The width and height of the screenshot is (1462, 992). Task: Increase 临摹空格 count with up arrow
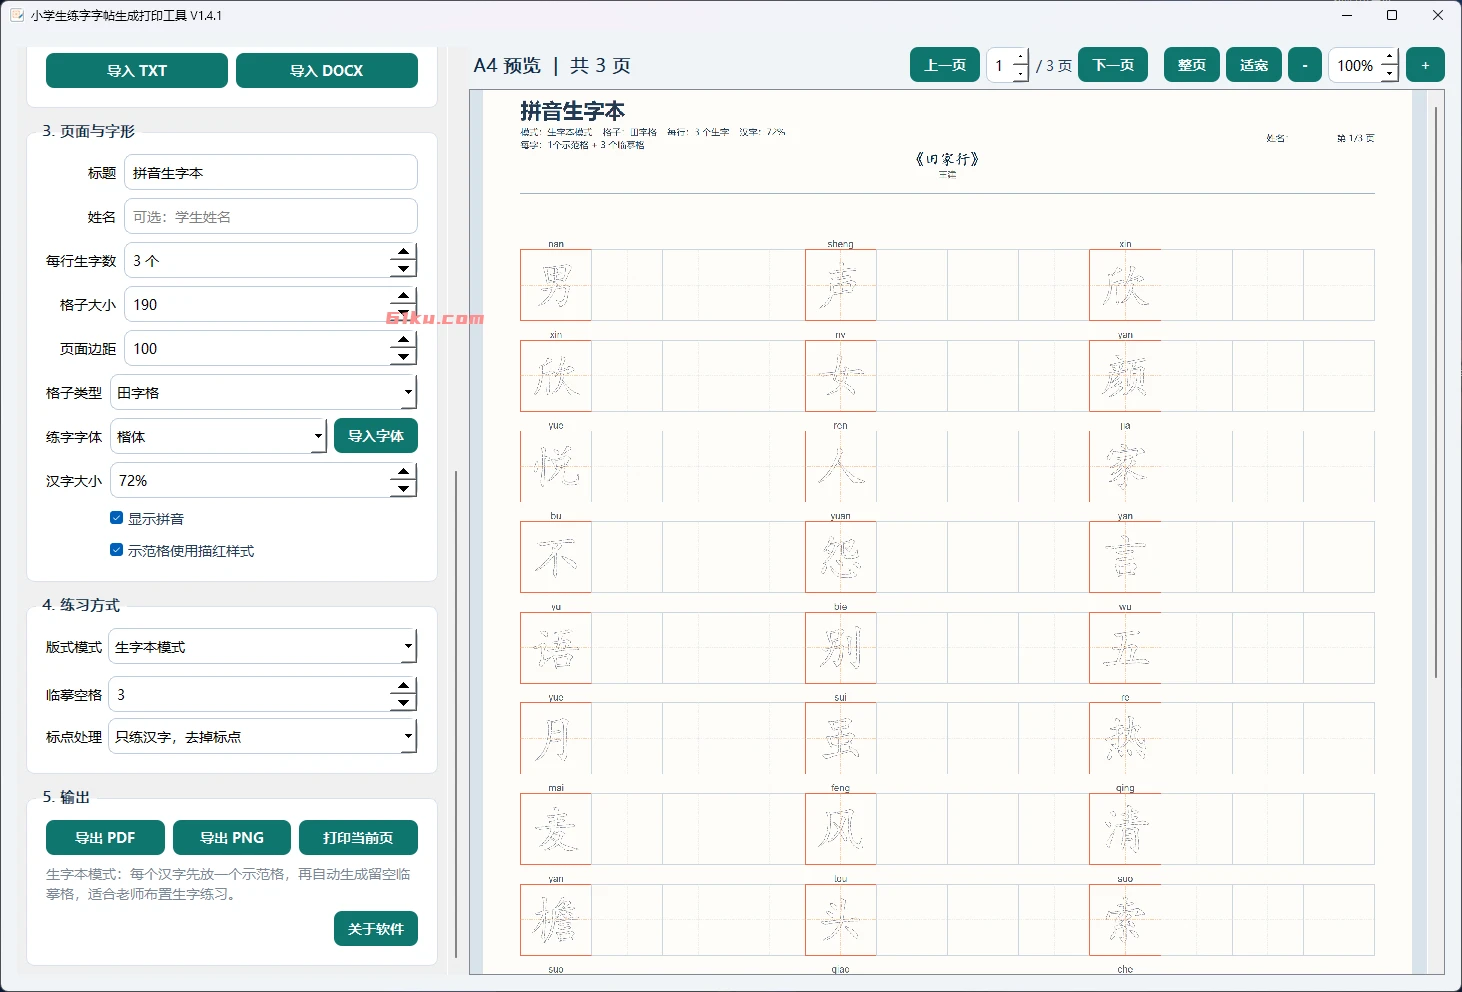point(403,686)
